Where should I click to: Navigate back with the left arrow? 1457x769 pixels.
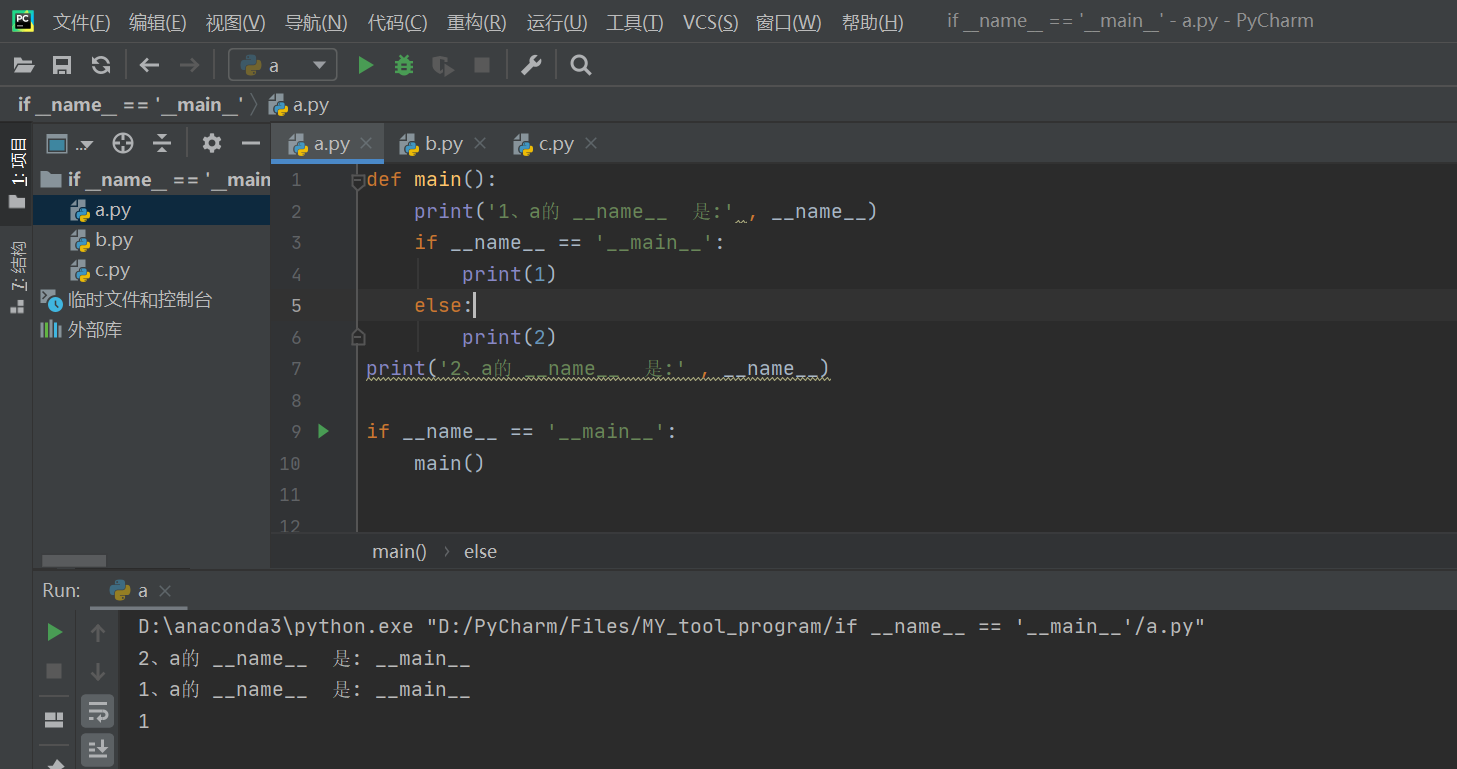pos(149,66)
